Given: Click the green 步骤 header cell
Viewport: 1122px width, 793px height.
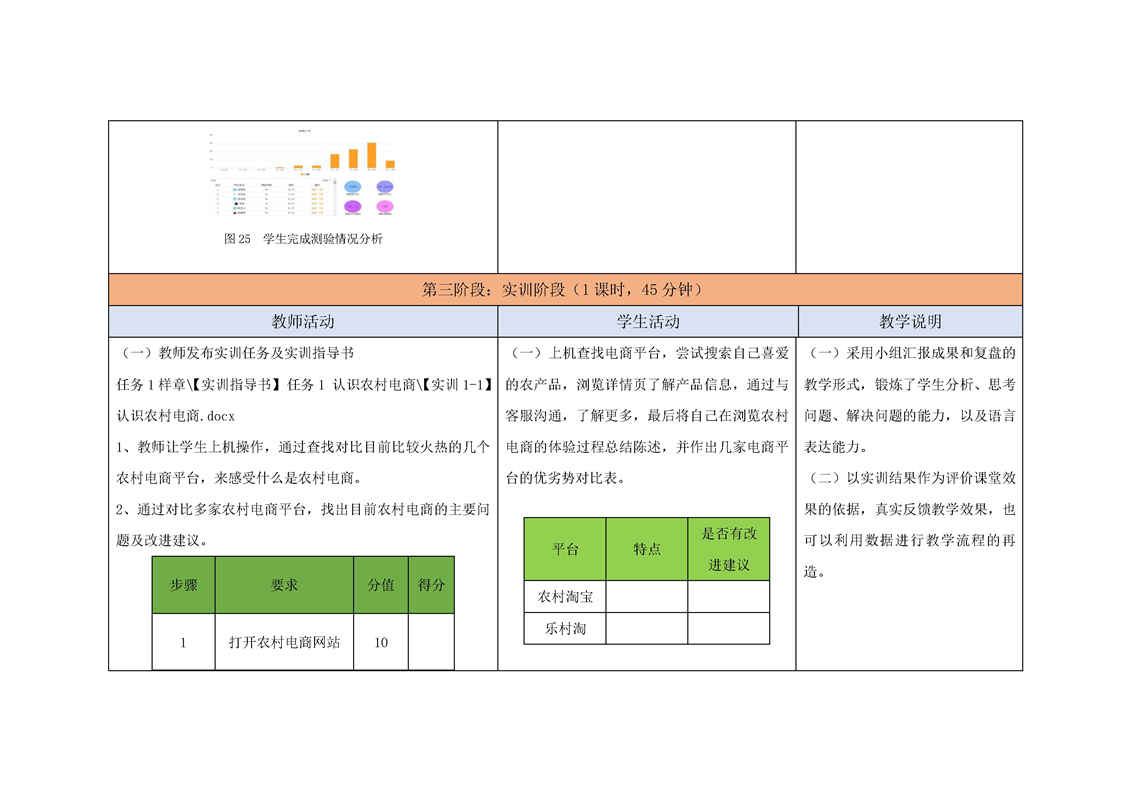Looking at the screenshot, I should coord(183,585).
